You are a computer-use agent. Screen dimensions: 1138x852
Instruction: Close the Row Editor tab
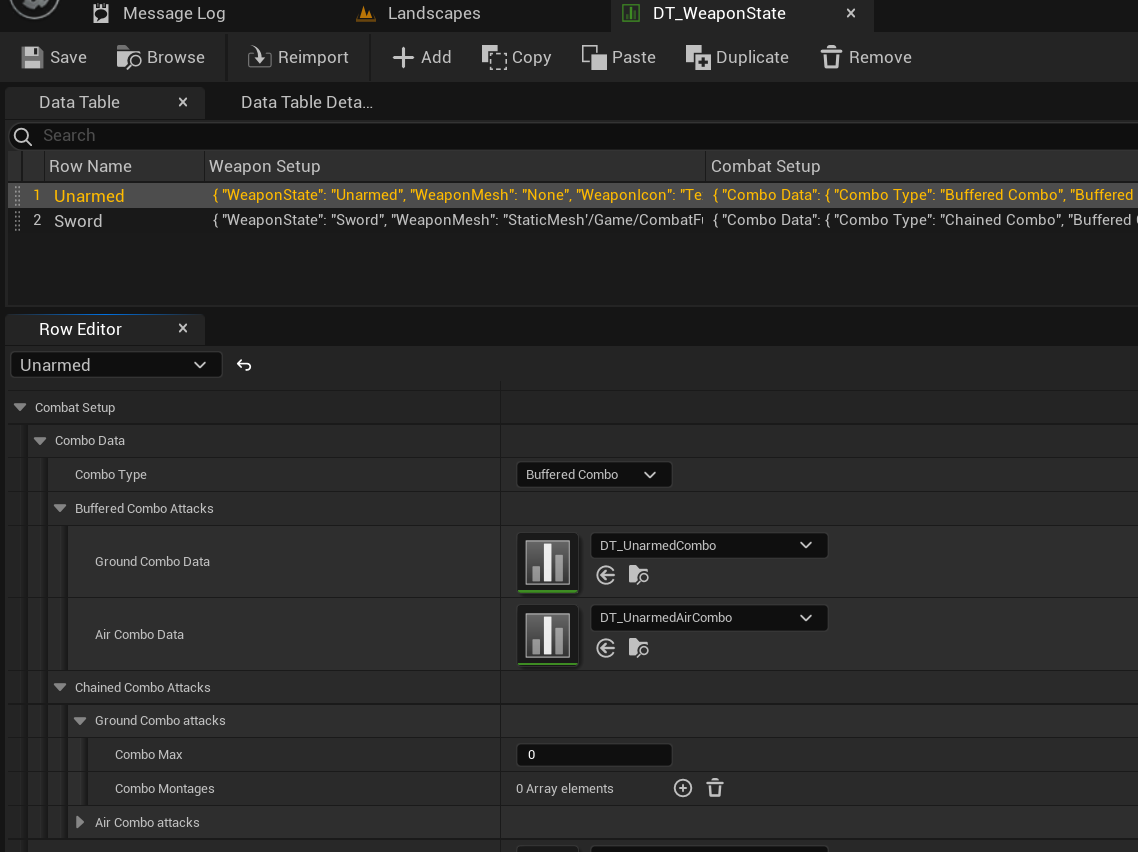[x=183, y=329]
